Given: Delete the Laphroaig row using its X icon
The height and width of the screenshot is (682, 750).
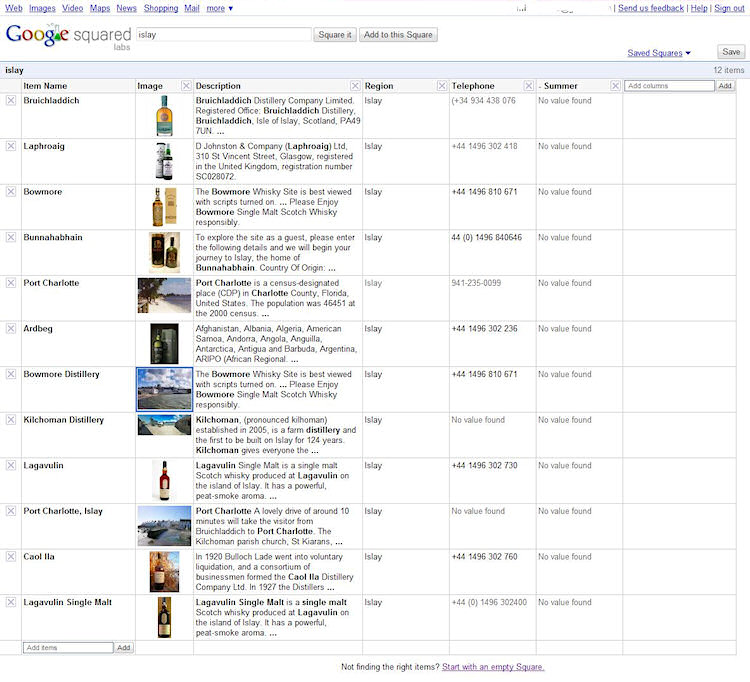Looking at the screenshot, I should tap(11, 146).
